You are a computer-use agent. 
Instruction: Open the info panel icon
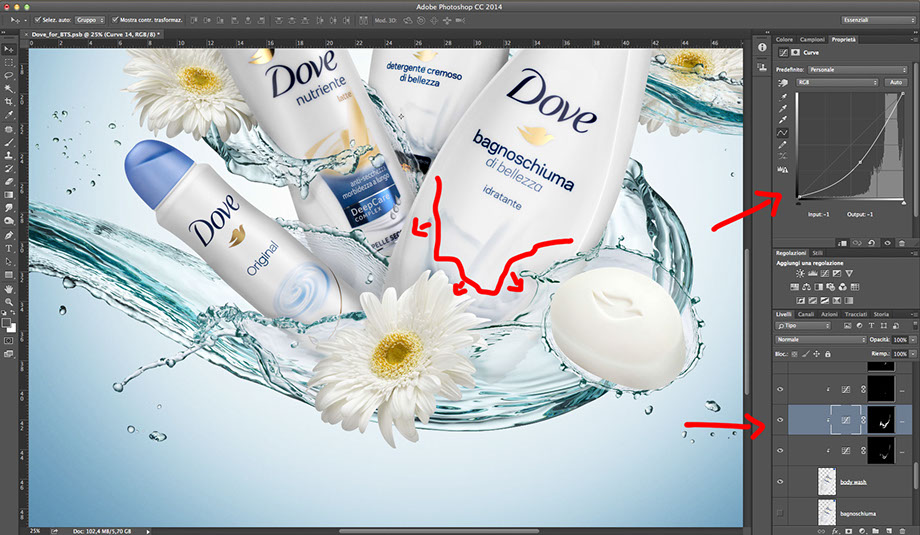click(762, 48)
